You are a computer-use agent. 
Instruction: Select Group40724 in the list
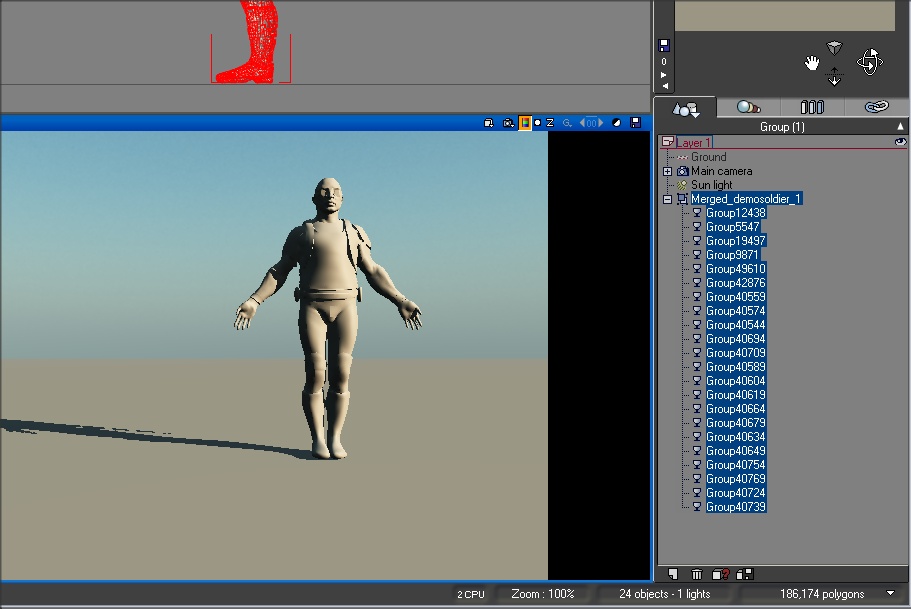coord(736,493)
